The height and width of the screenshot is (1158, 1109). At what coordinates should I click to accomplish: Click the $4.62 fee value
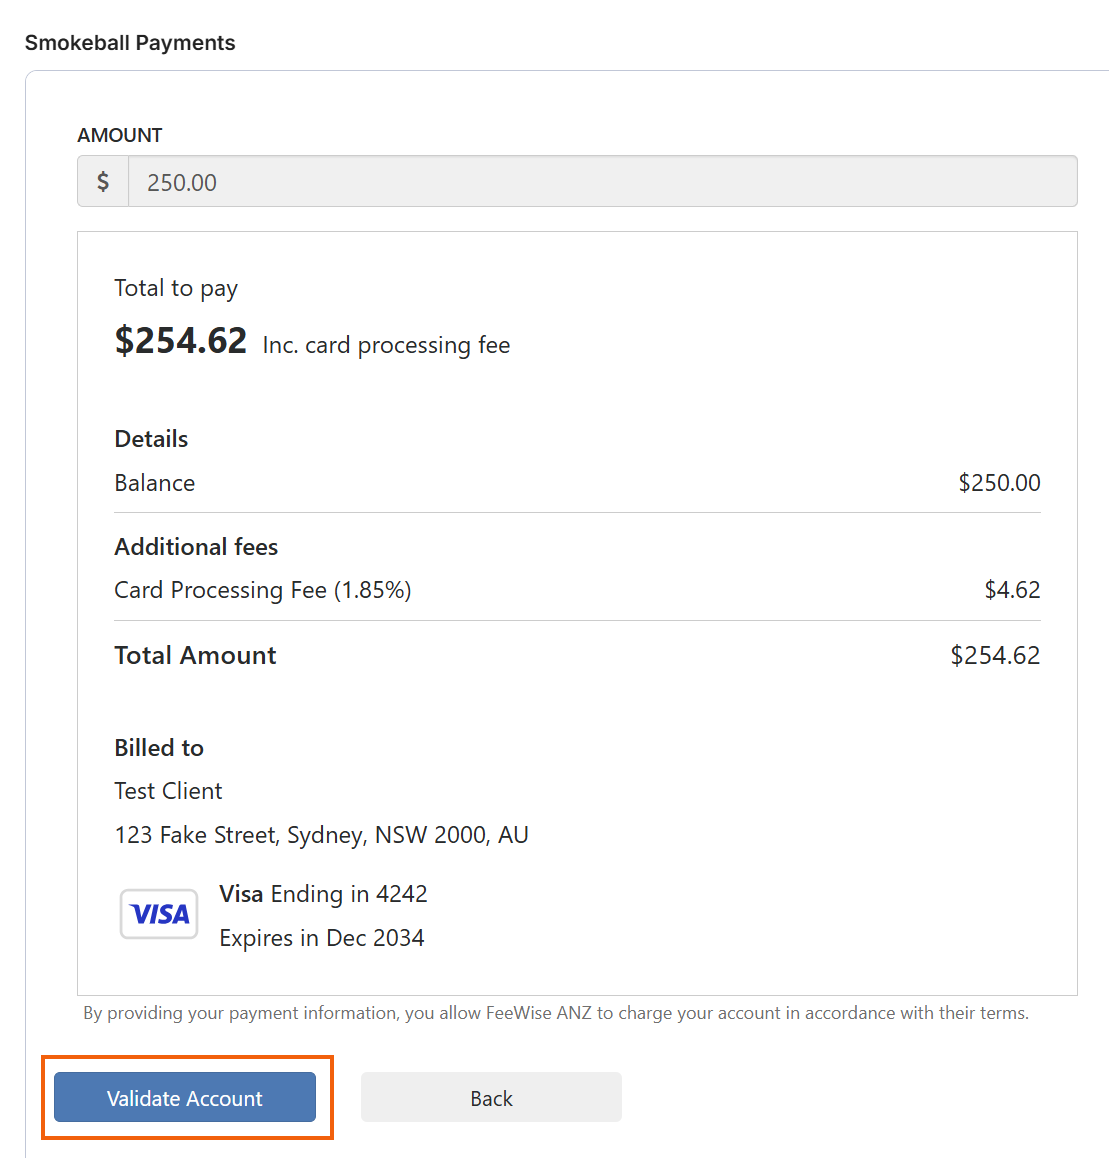1012,590
